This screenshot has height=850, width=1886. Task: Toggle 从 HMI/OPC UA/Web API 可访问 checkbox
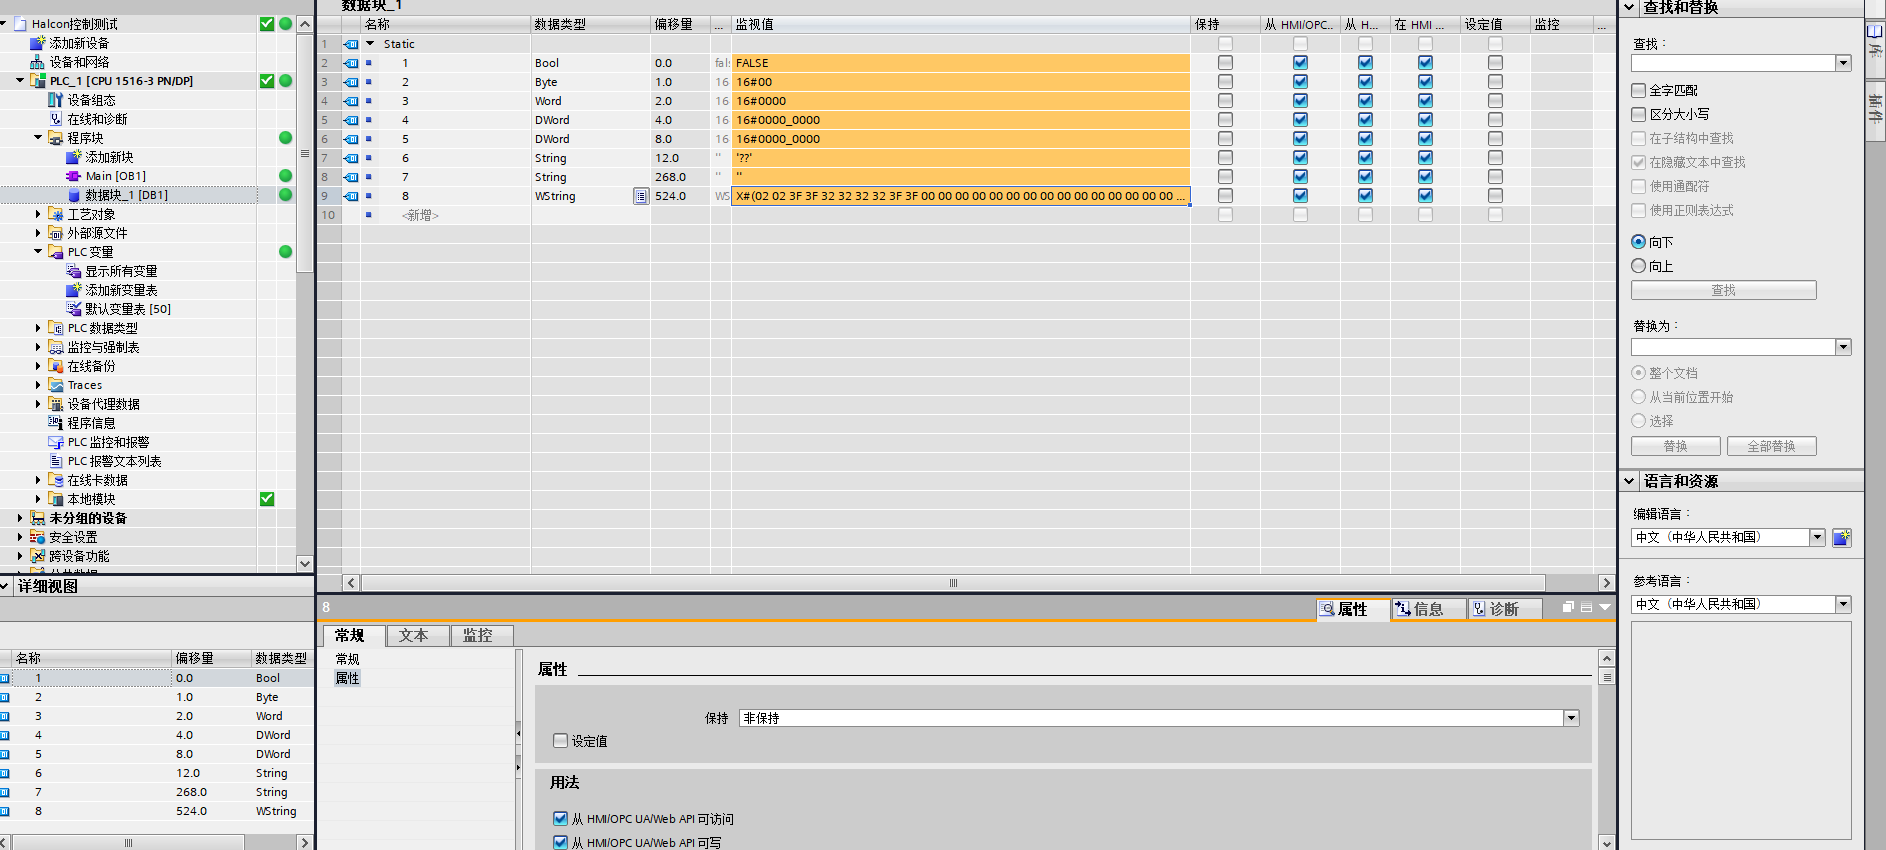[560, 819]
